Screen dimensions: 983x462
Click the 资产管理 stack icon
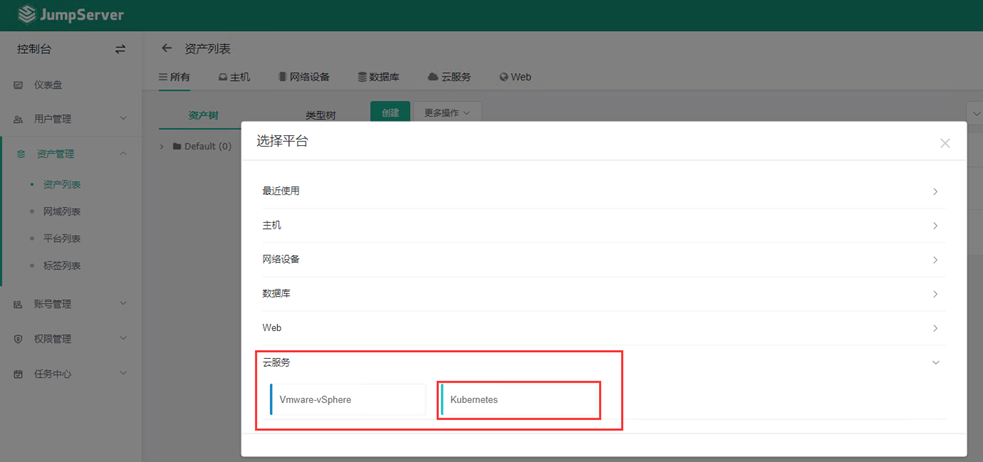[21, 154]
